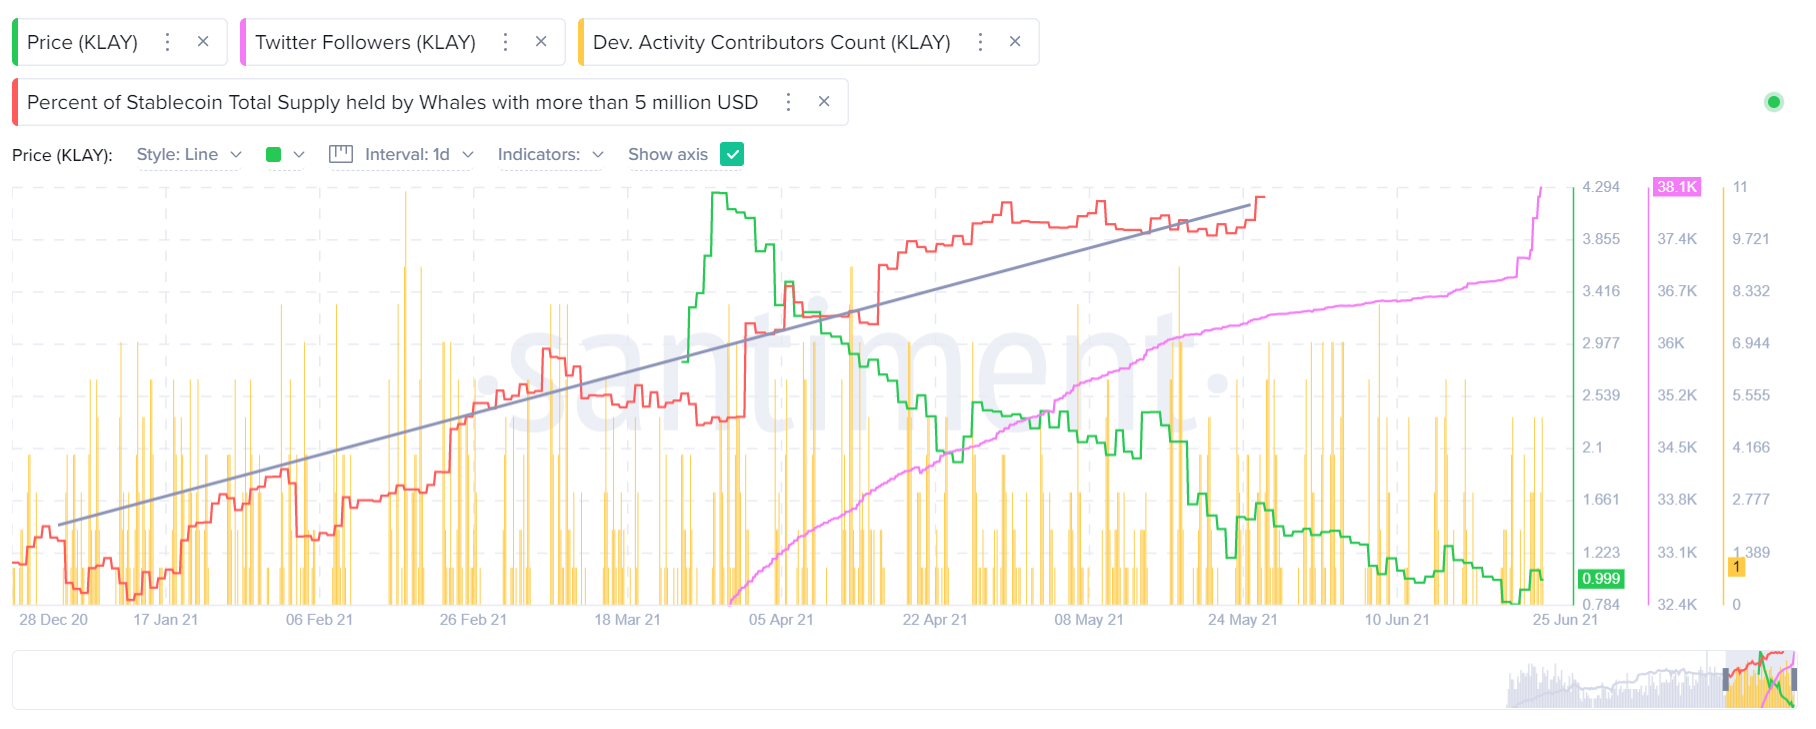1816x729 pixels.
Task: Click the left handle of timeline brush
Action: click(x=1726, y=680)
